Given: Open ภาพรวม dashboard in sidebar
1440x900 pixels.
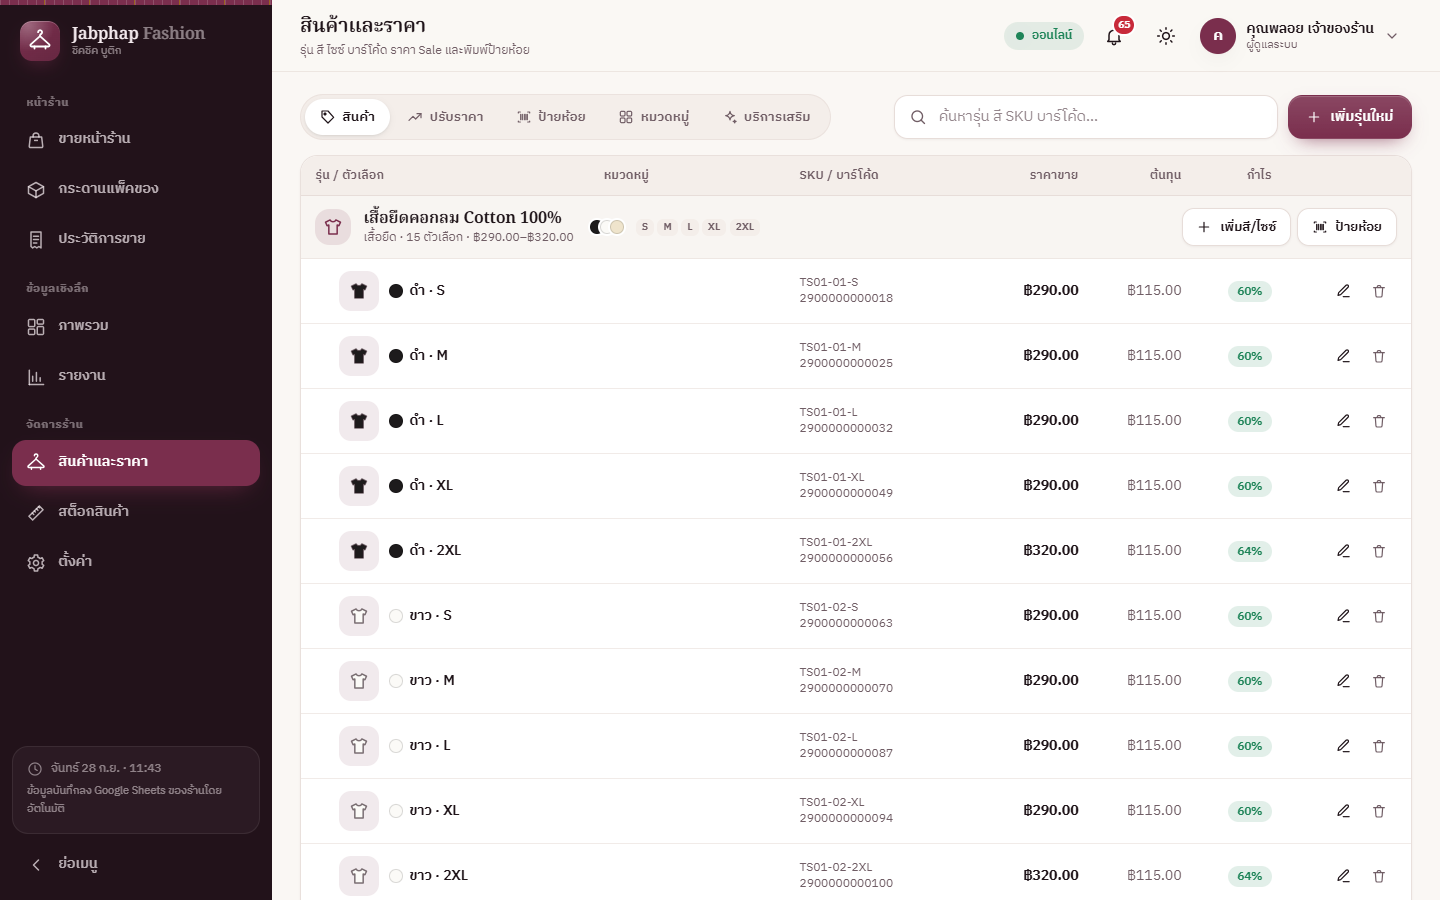Looking at the screenshot, I should click(136, 326).
